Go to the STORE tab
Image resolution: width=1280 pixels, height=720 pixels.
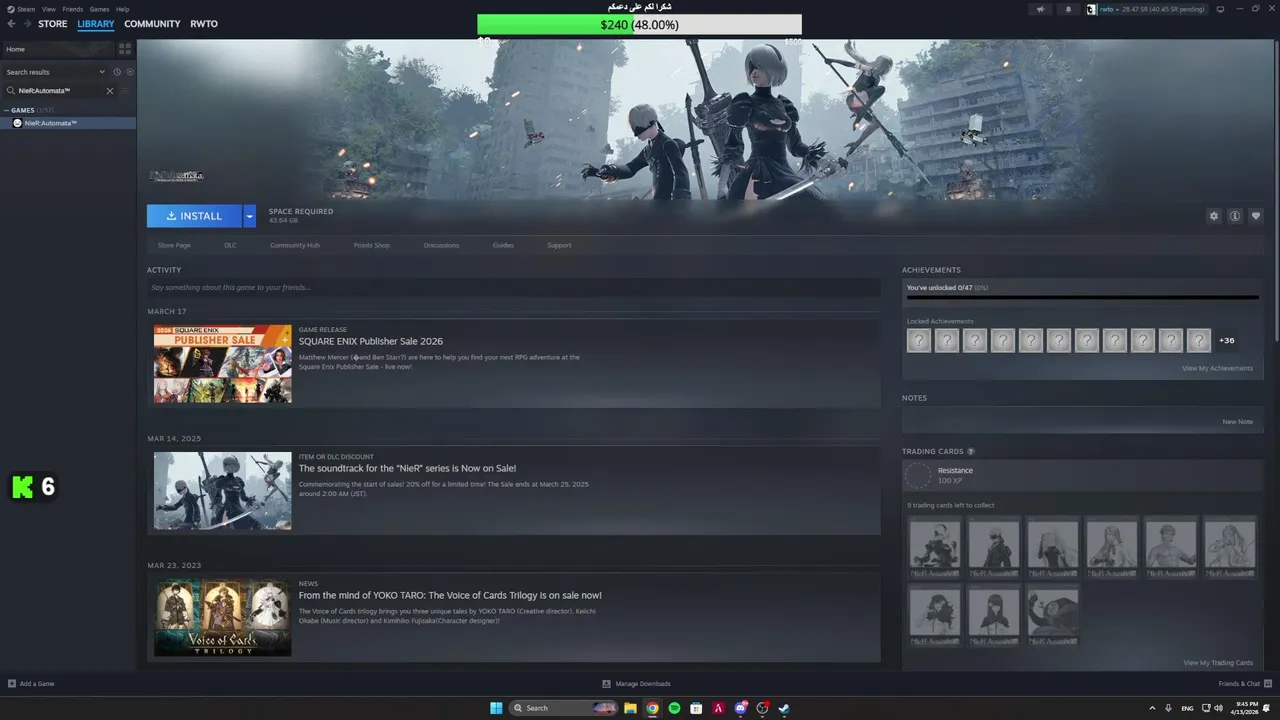53,24
